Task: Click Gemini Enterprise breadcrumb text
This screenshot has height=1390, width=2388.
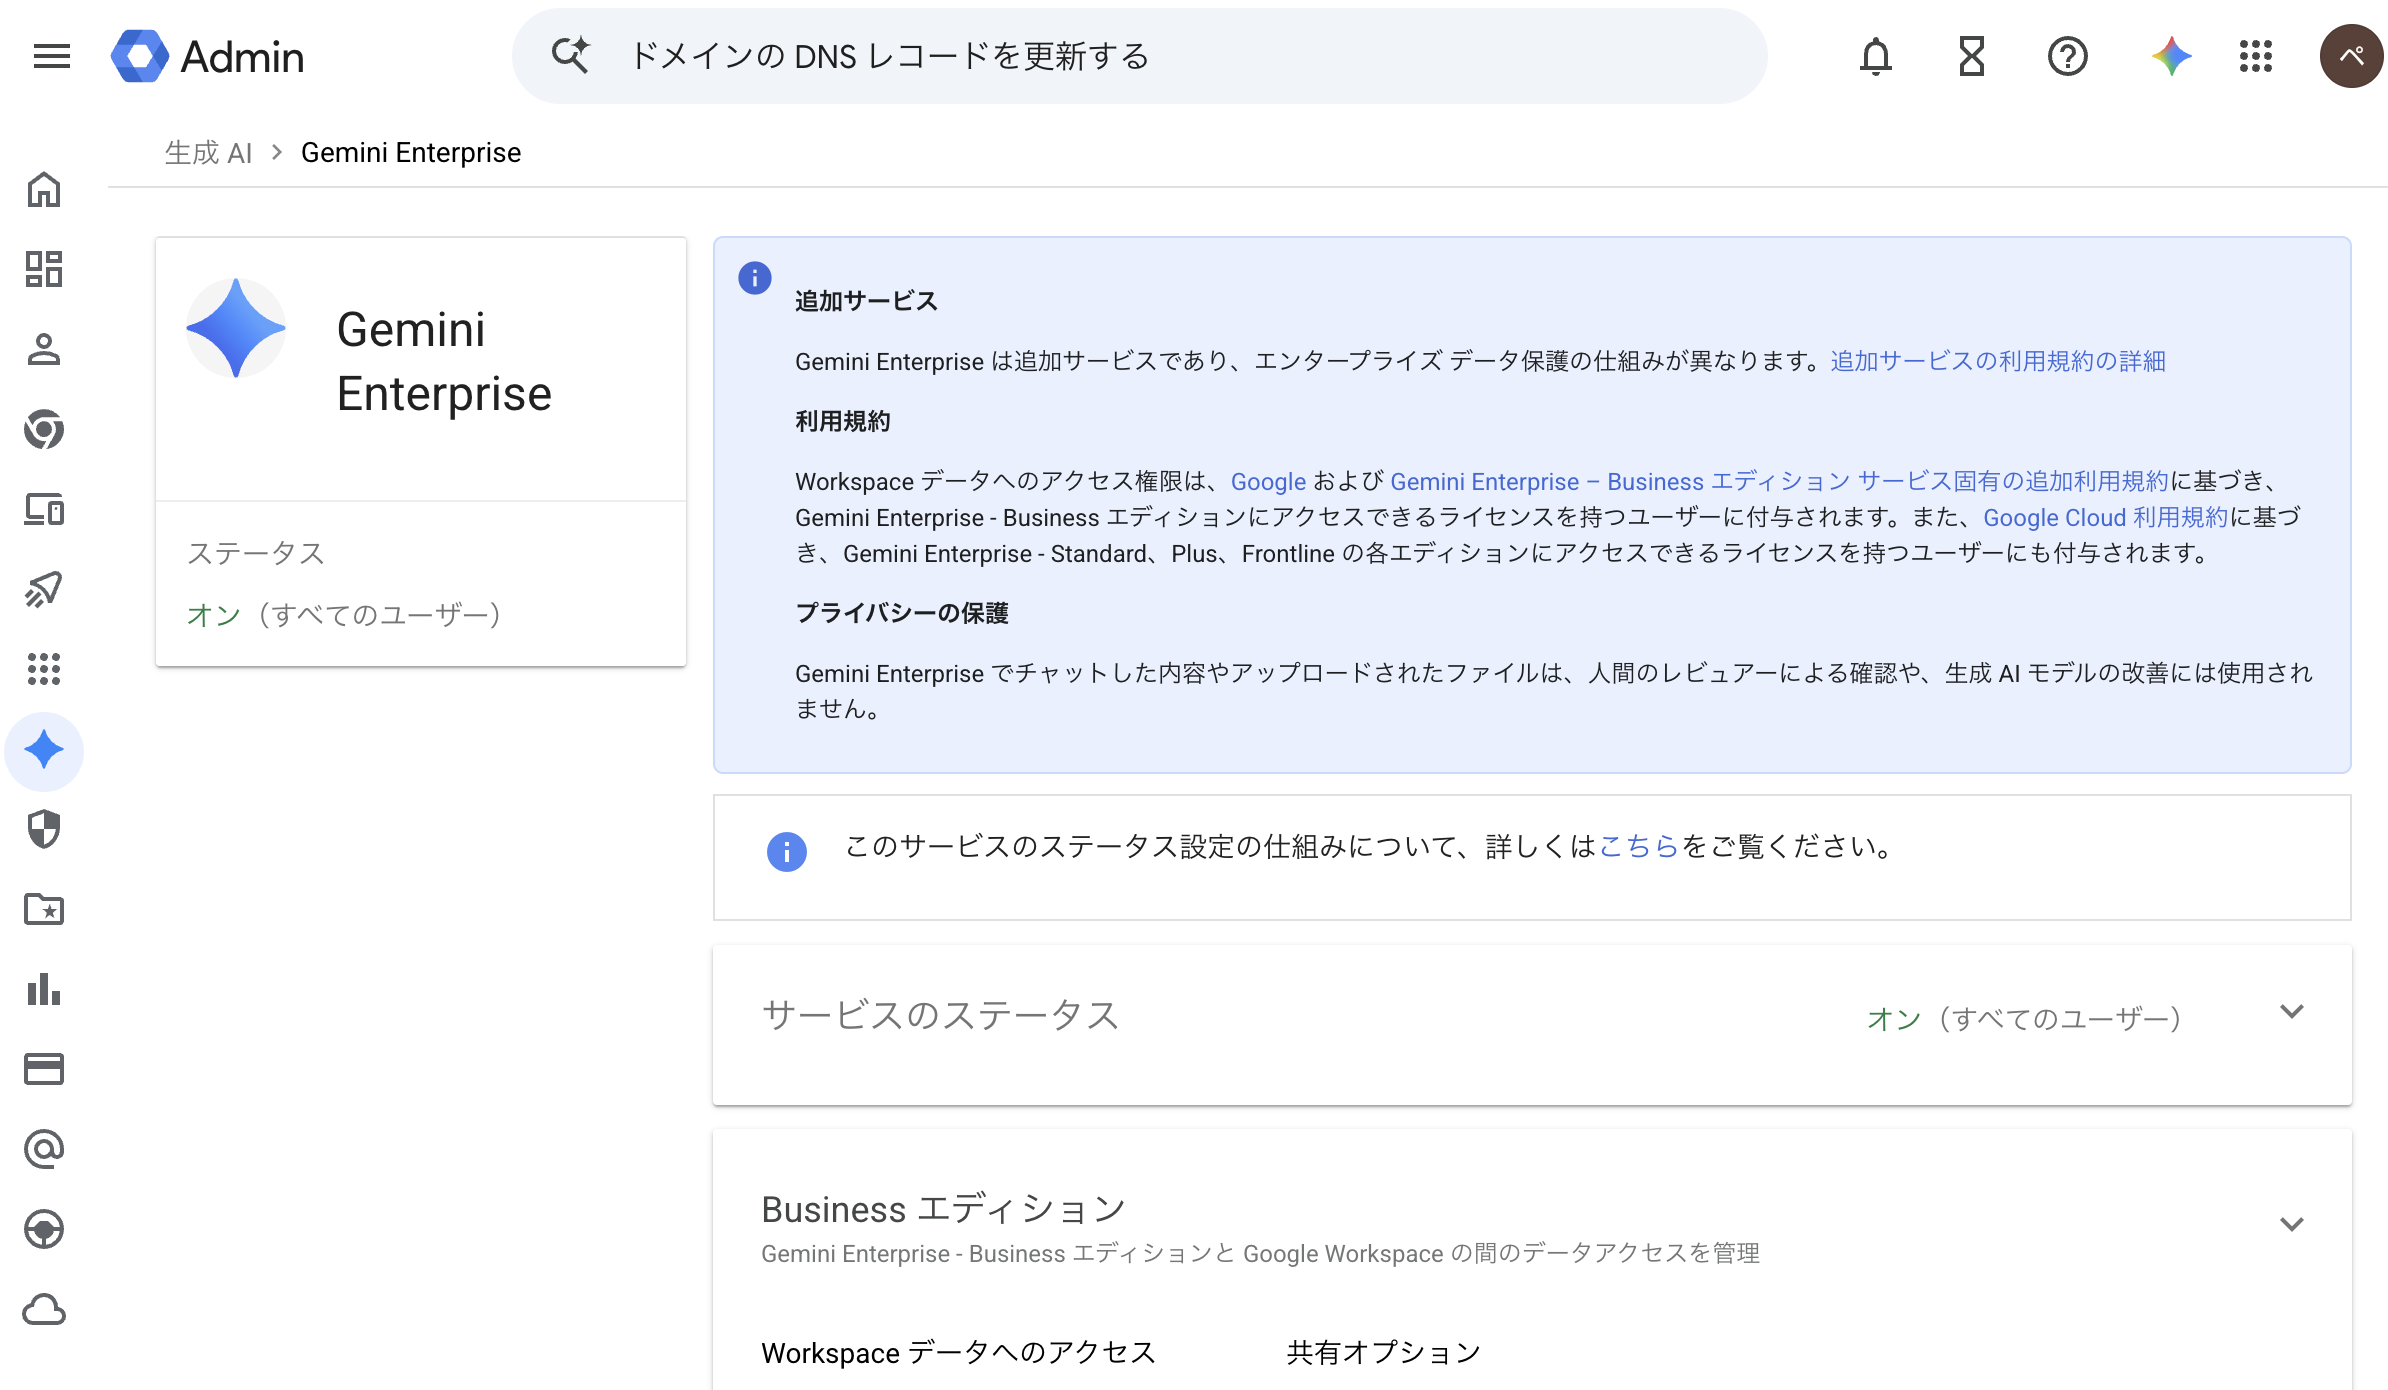Action: [x=411, y=153]
